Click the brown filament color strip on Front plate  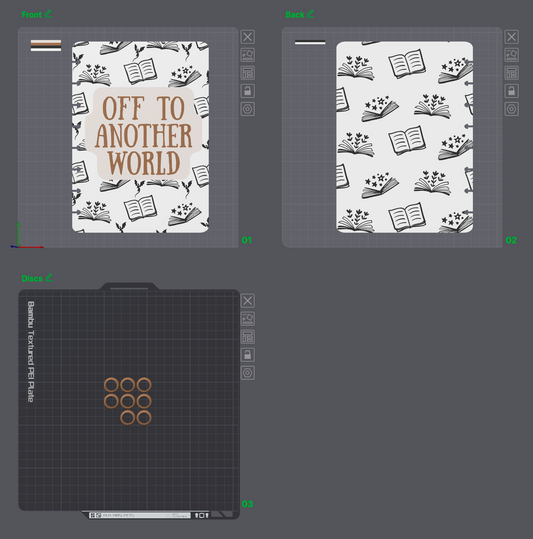(46, 44)
